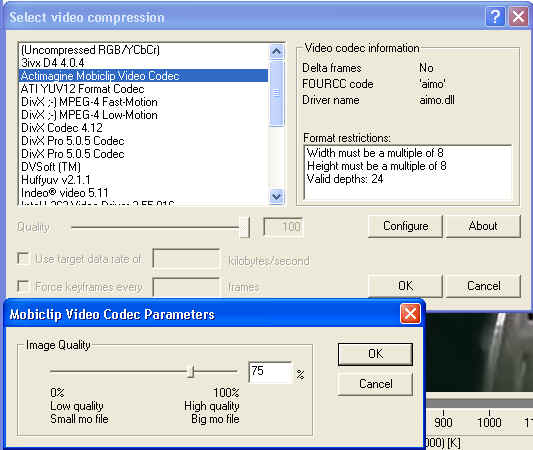The image size is (533, 450).
Task: Open the codec Configure button
Action: pyautogui.click(x=405, y=226)
